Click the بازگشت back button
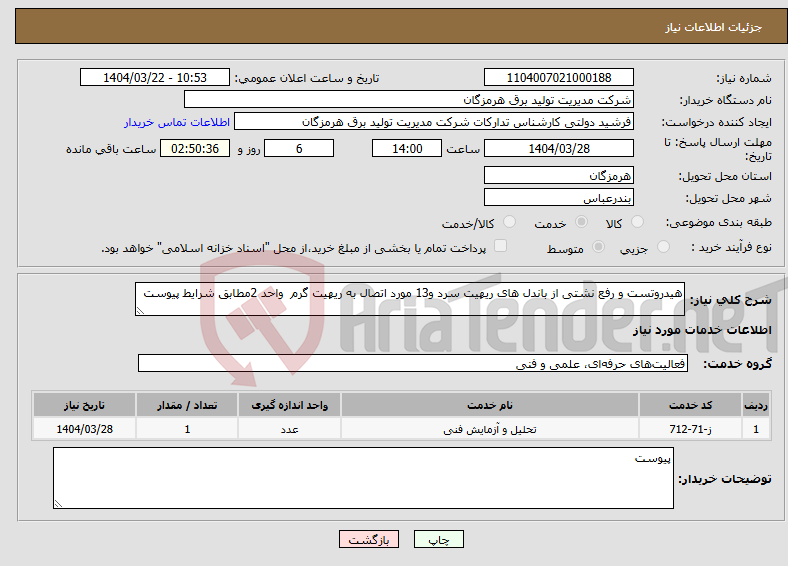This screenshot has height=566, width=788. click(369, 539)
